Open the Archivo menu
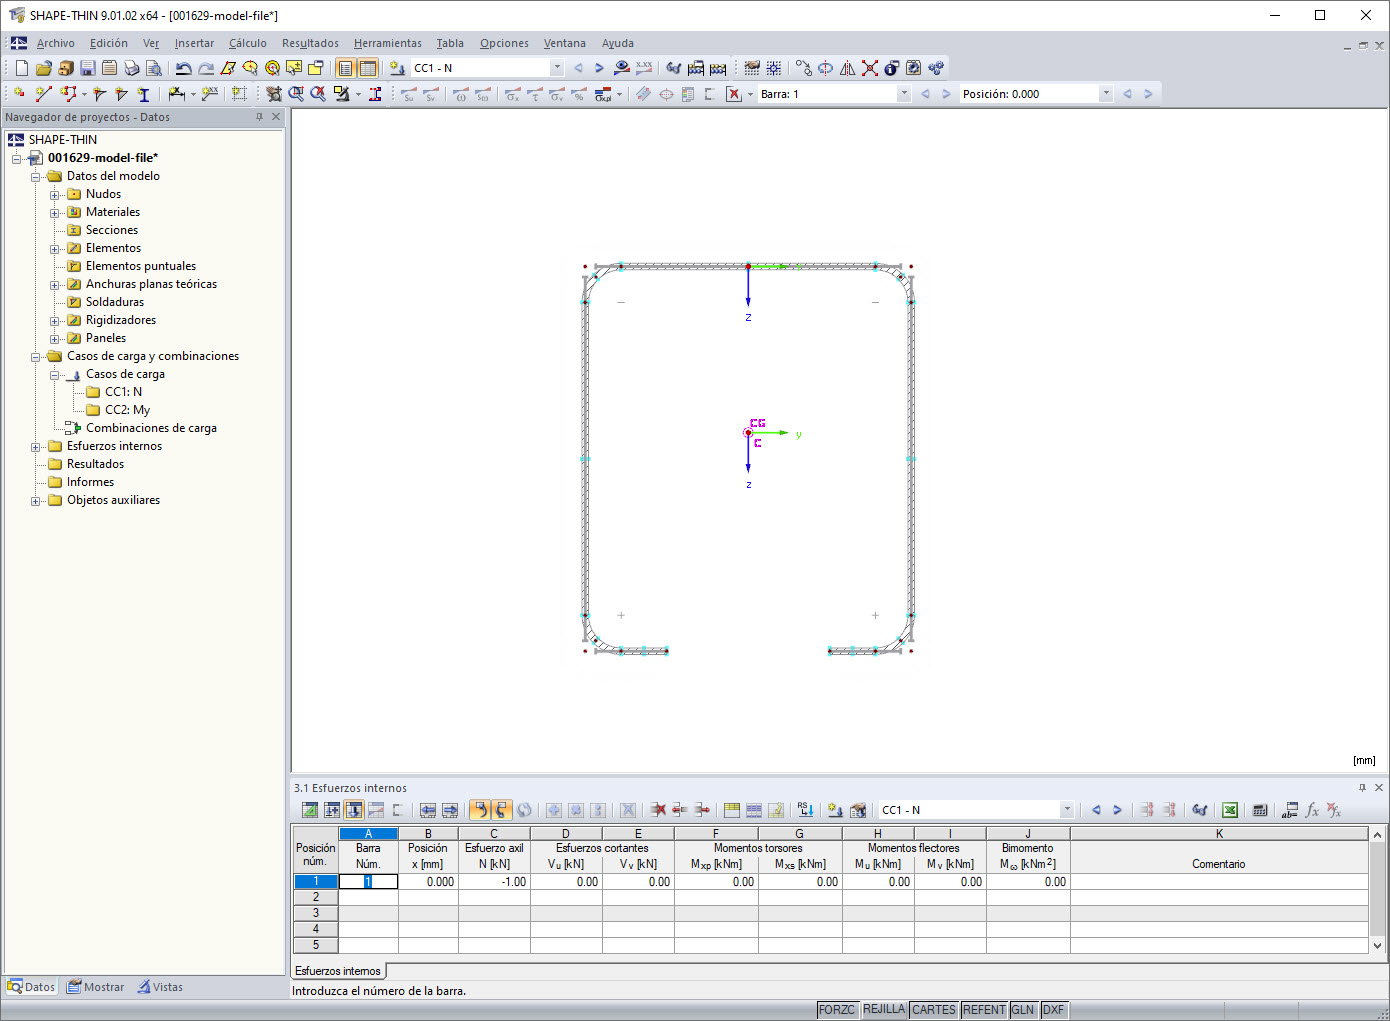 tap(56, 43)
